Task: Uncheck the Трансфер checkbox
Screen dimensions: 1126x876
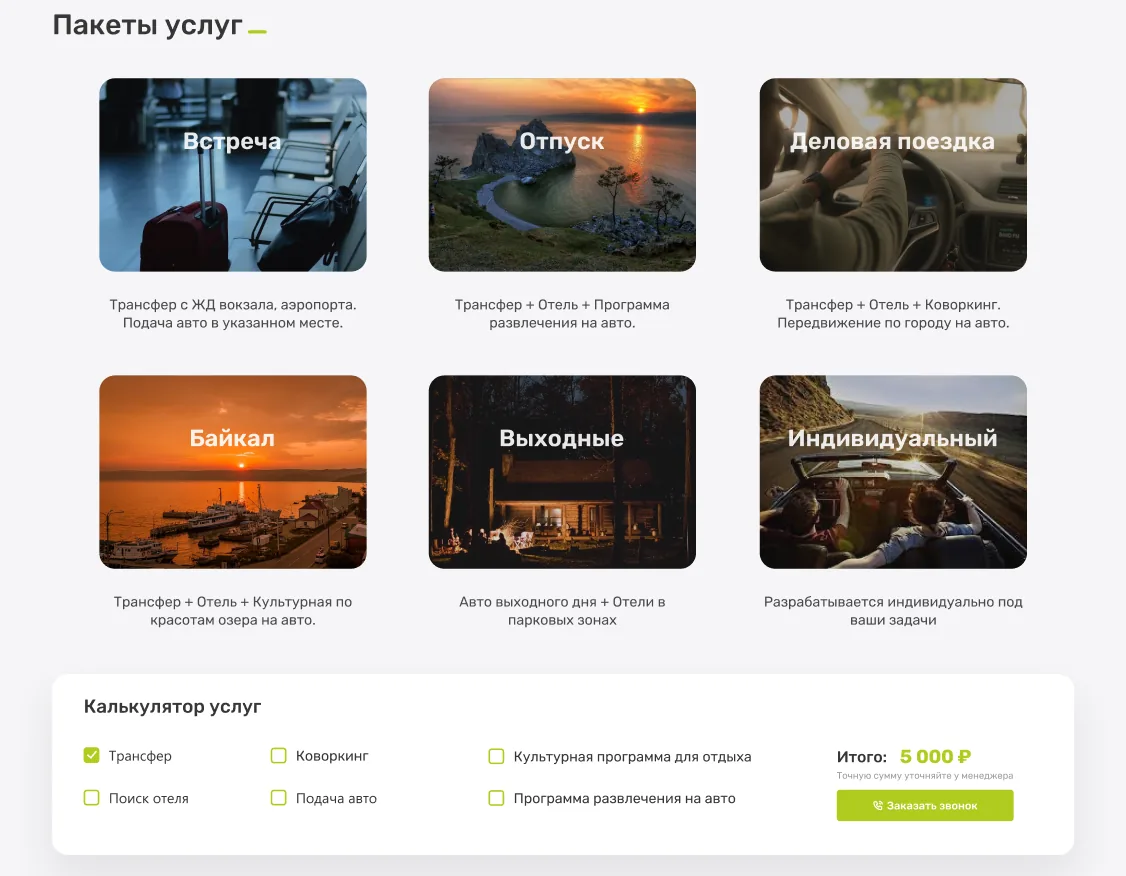Action: click(x=91, y=755)
